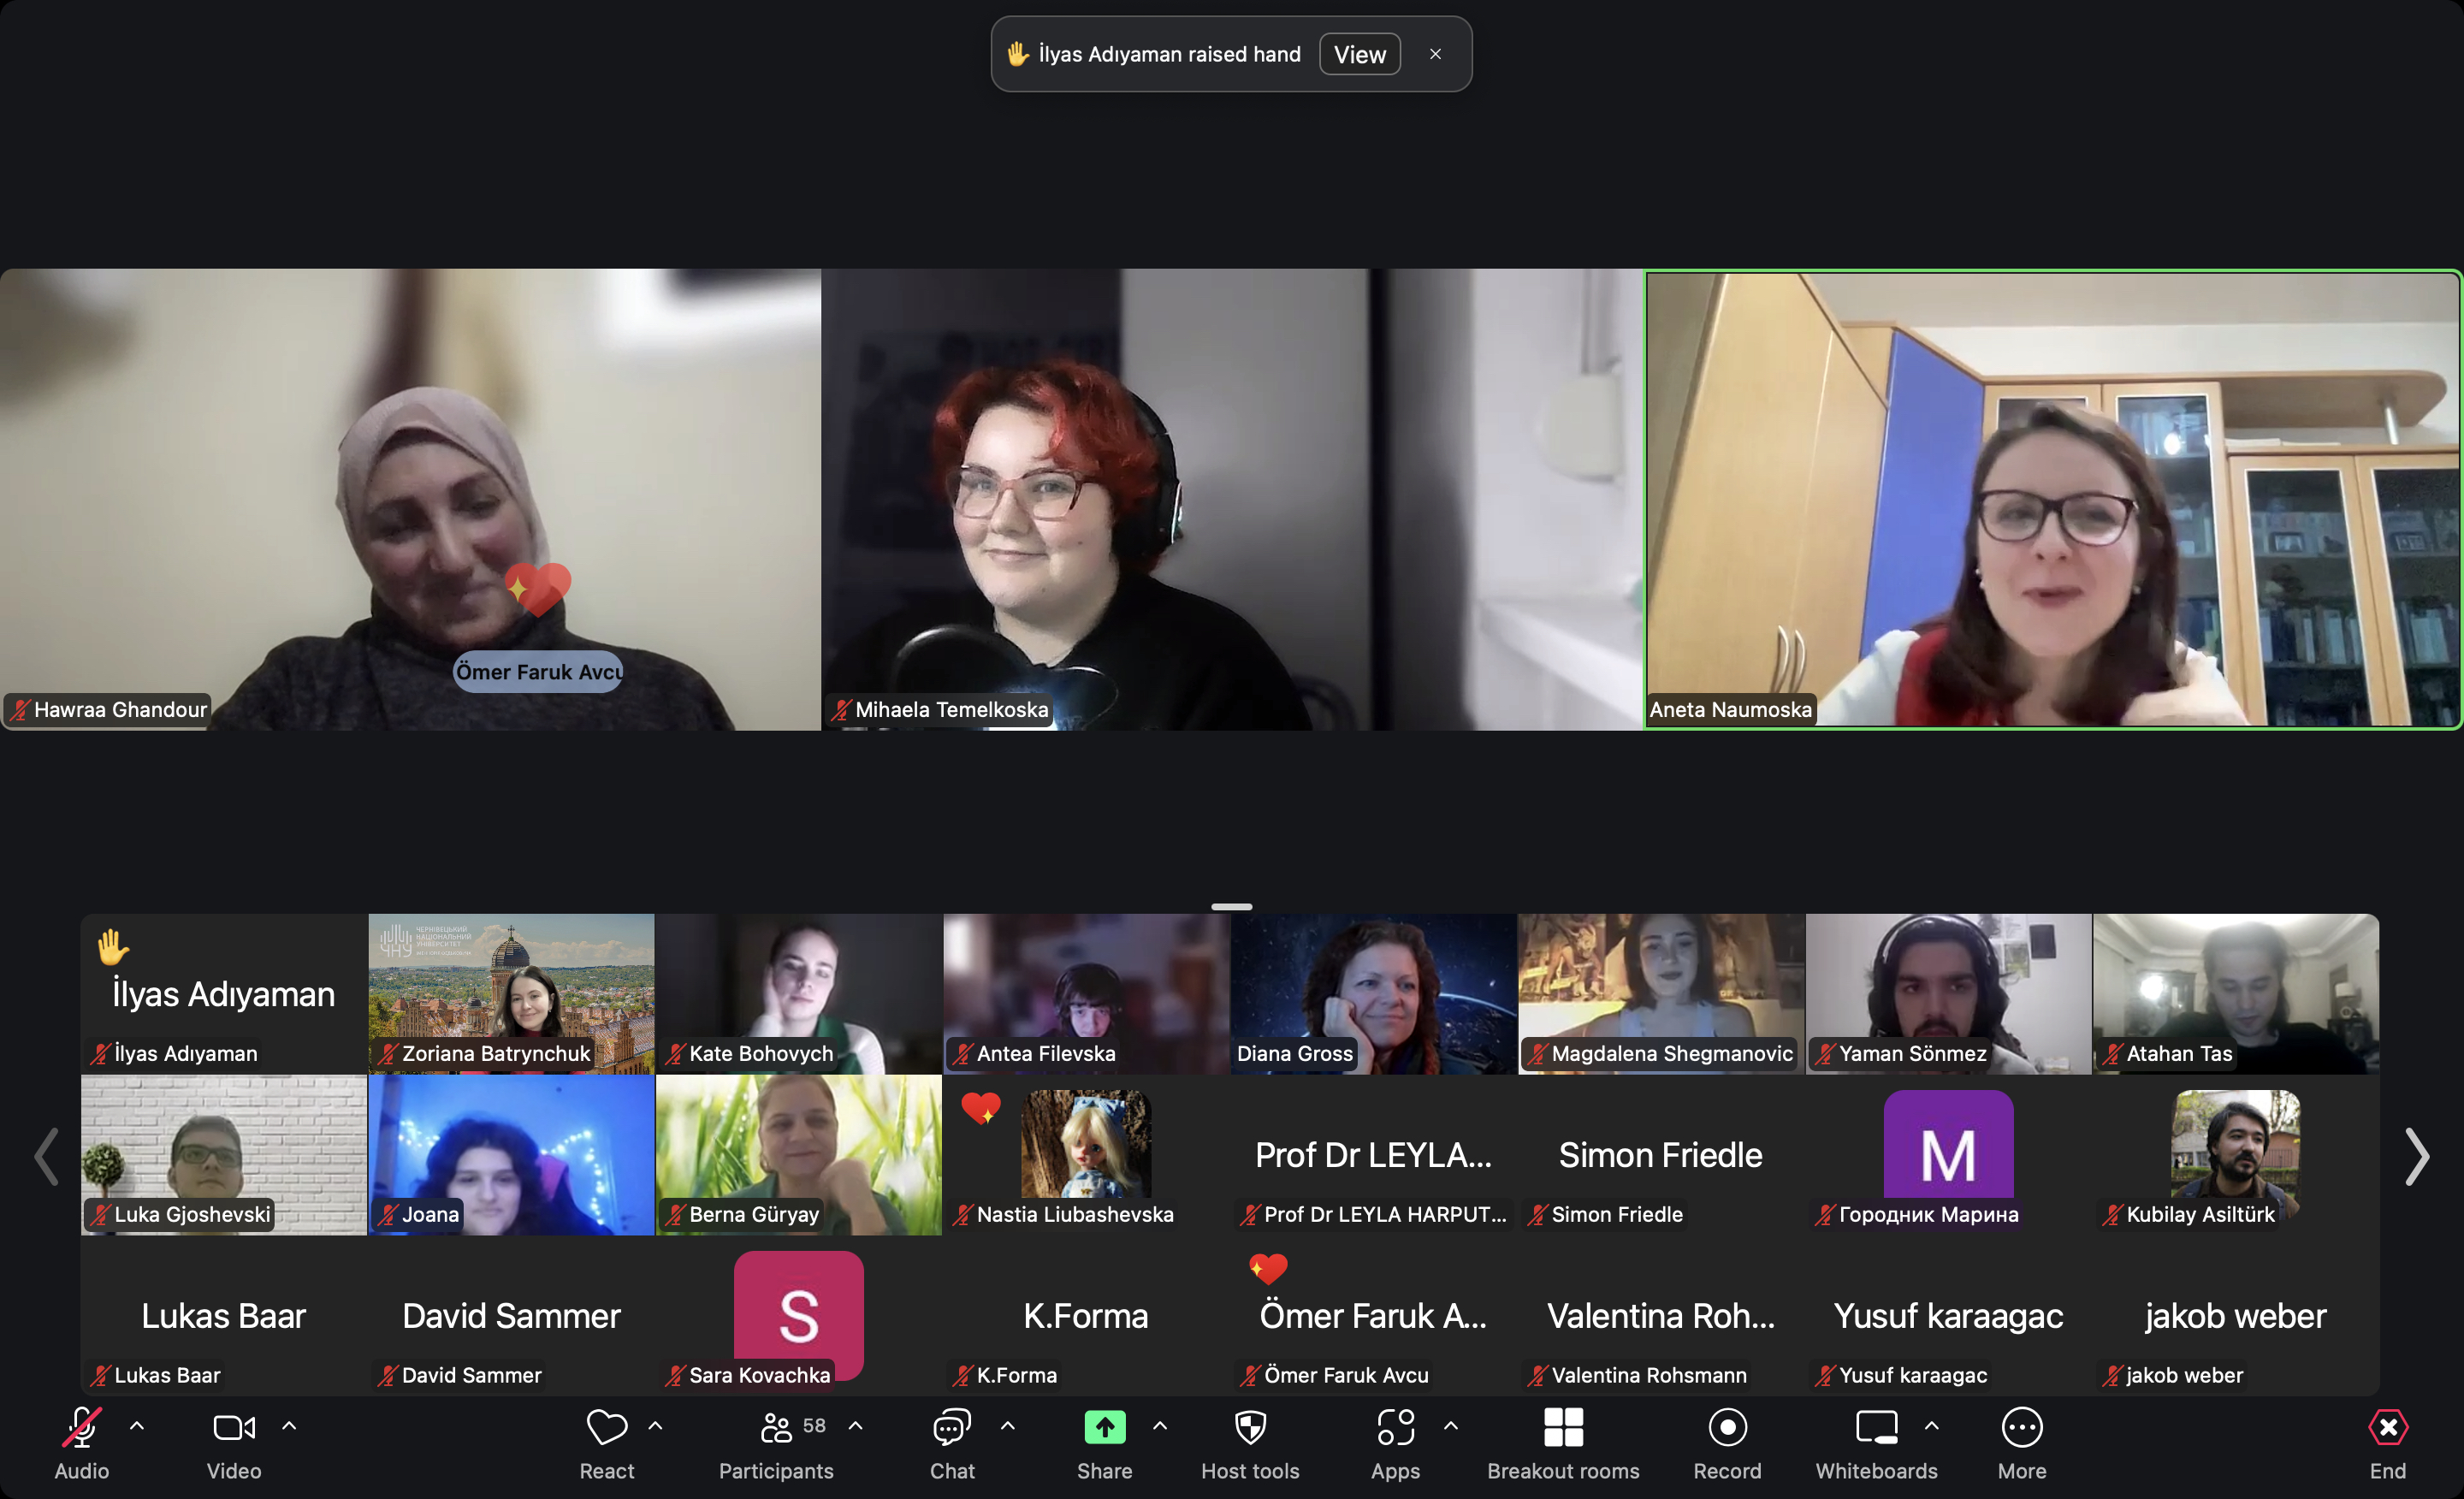Adjust the gallery divider handle

click(1232, 907)
